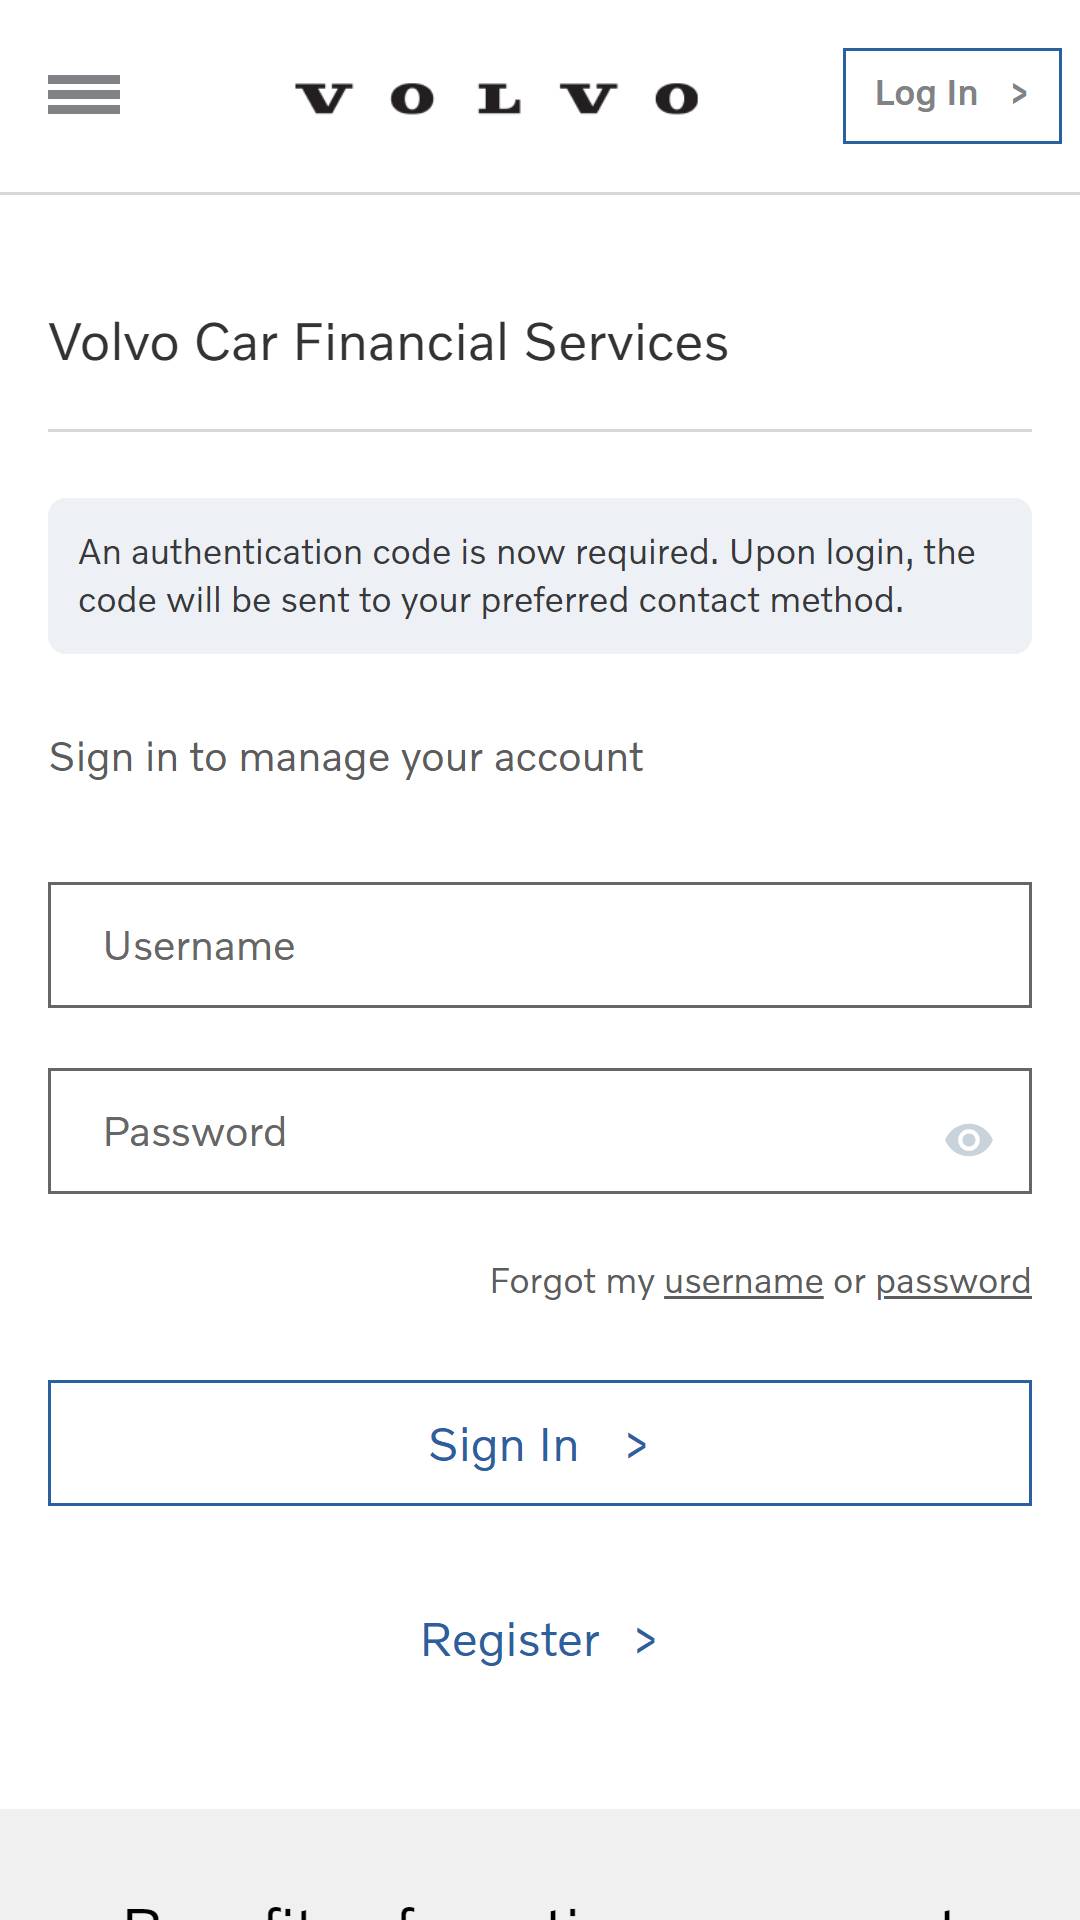
Task: Follow the forgot username link
Action: (743, 1281)
